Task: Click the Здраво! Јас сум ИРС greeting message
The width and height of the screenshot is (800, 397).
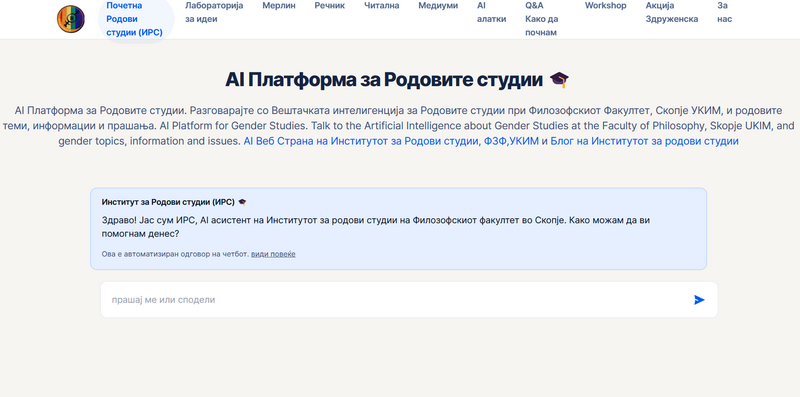Action: (x=376, y=227)
